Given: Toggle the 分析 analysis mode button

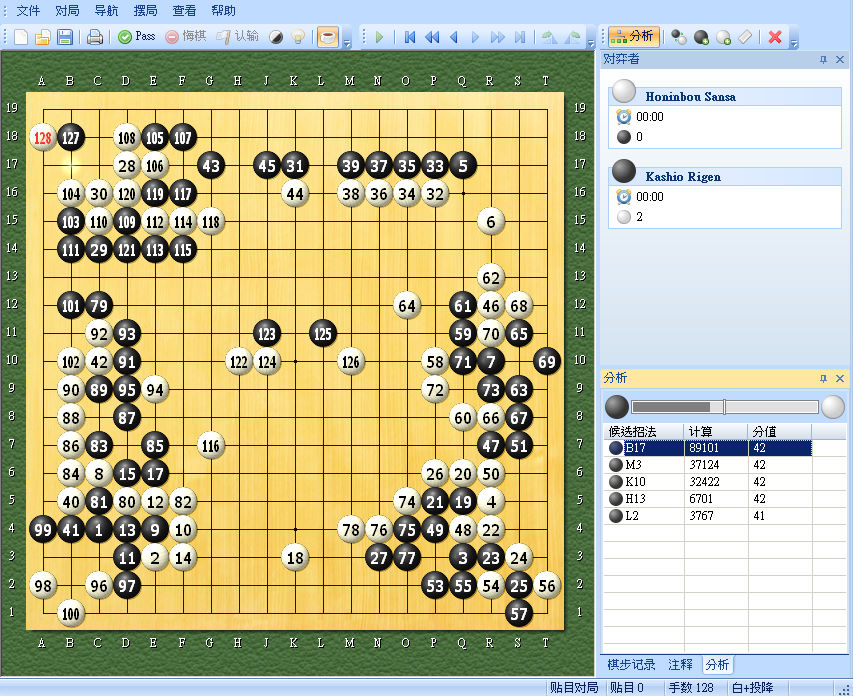Looking at the screenshot, I should pyautogui.click(x=633, y=37).
